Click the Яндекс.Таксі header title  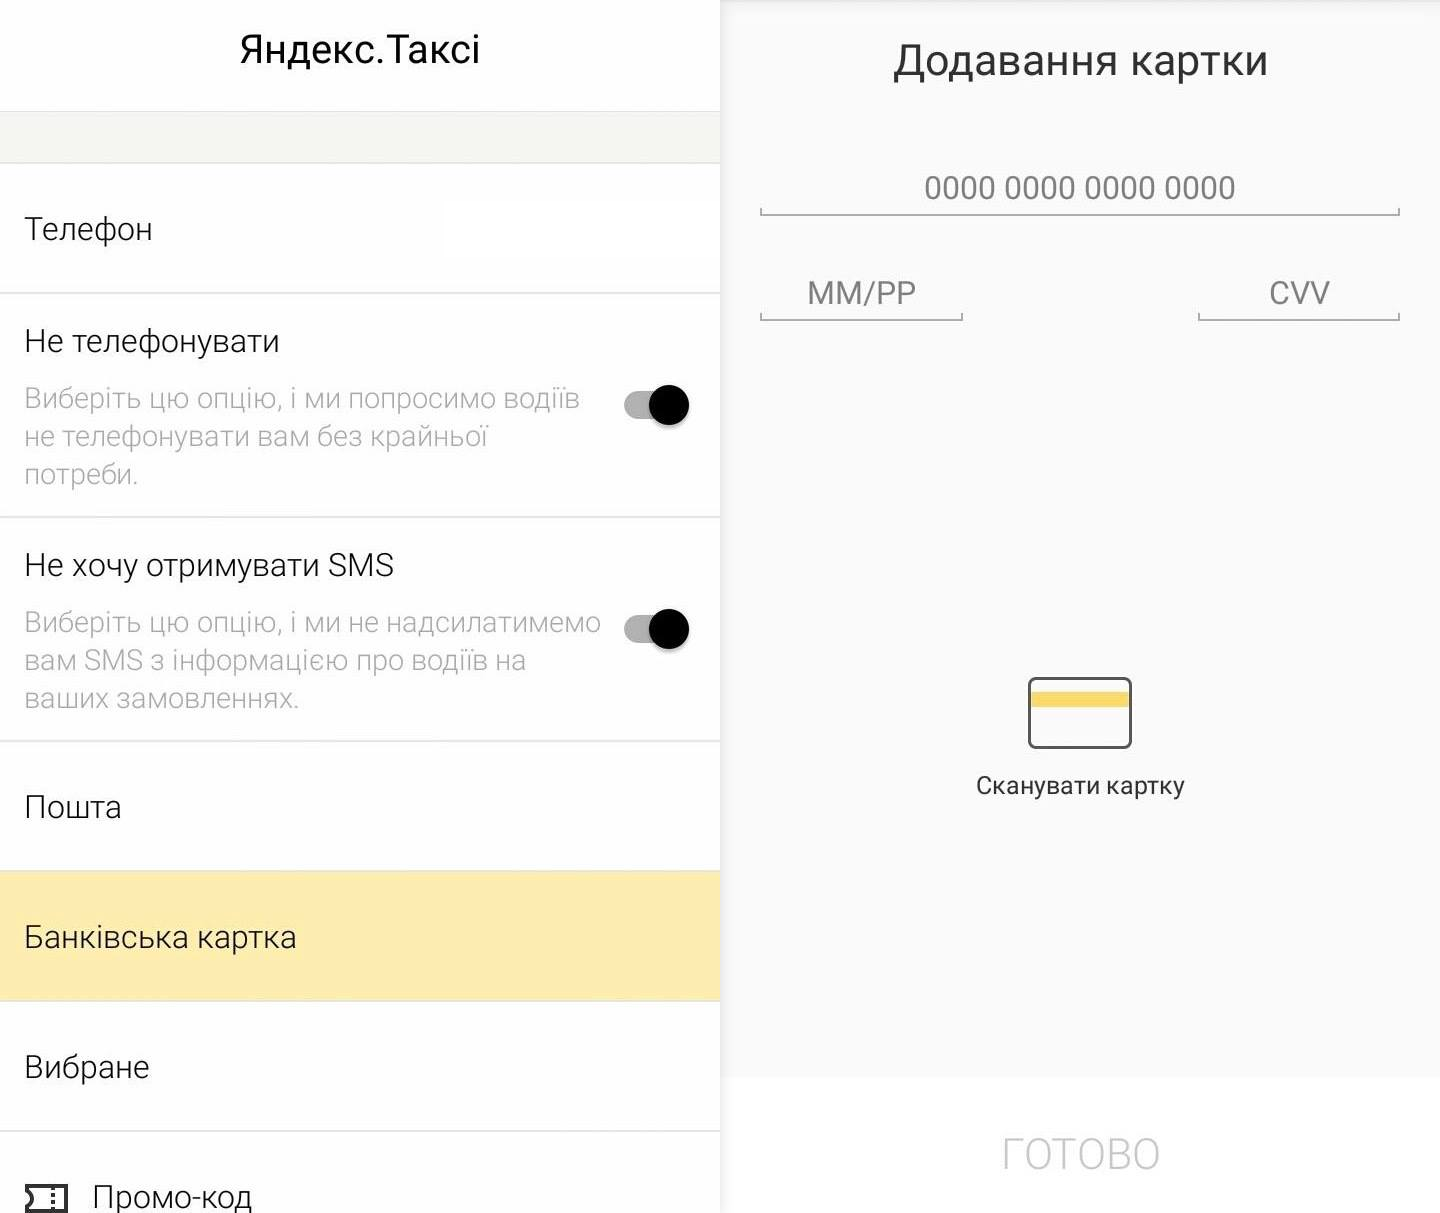point(360,50)
